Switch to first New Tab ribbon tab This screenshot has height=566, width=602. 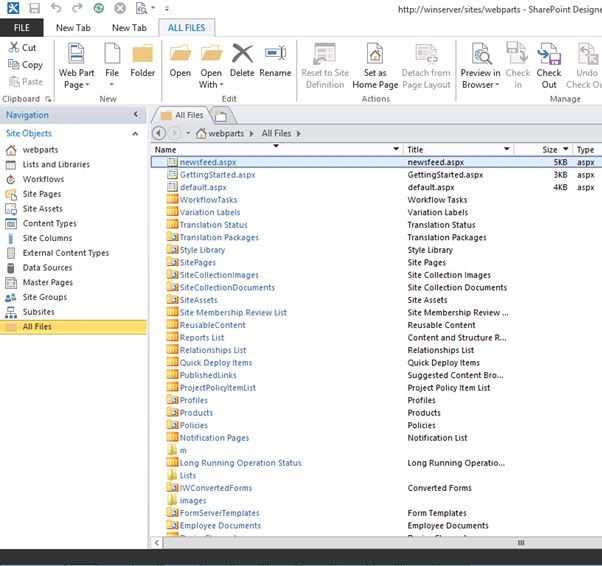tap(73, 28)
